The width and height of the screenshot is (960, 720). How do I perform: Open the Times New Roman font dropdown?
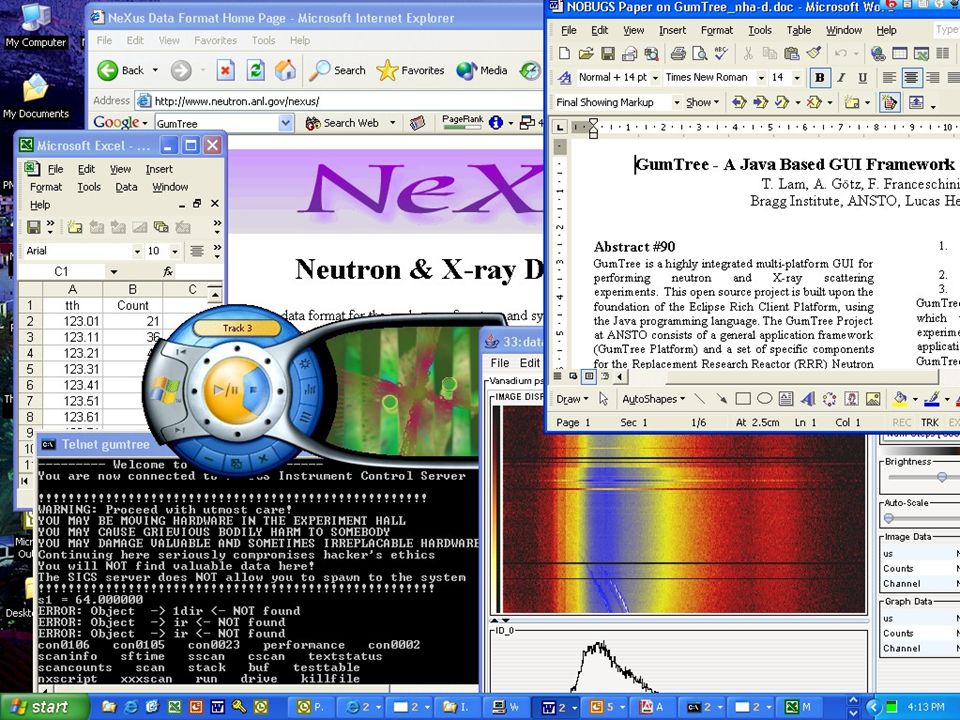pyautogui.click(x=761, y=78)
